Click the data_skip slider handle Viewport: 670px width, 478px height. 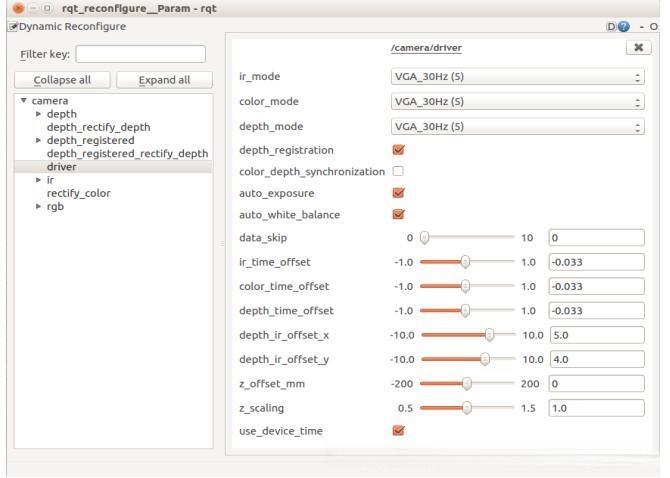tap(424, 238)
